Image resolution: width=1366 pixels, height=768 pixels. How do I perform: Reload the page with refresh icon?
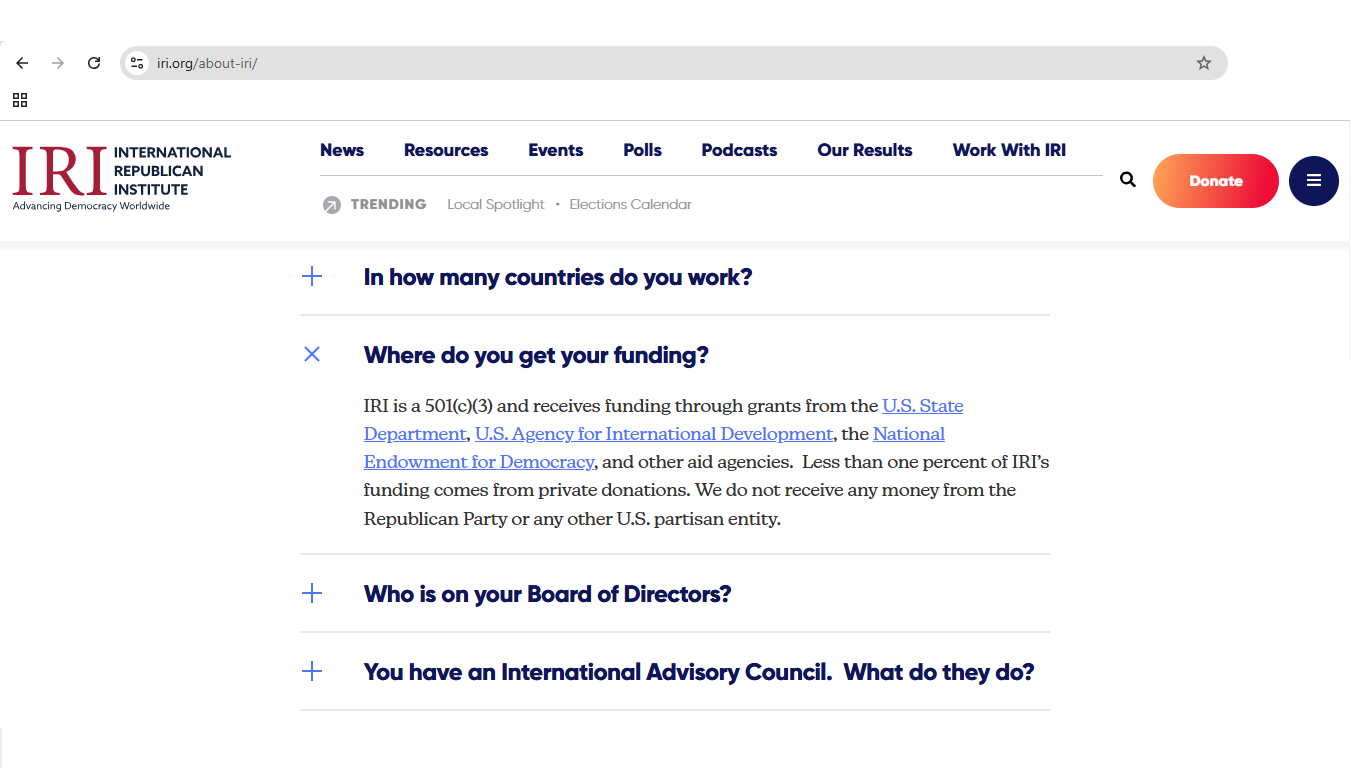94,63
